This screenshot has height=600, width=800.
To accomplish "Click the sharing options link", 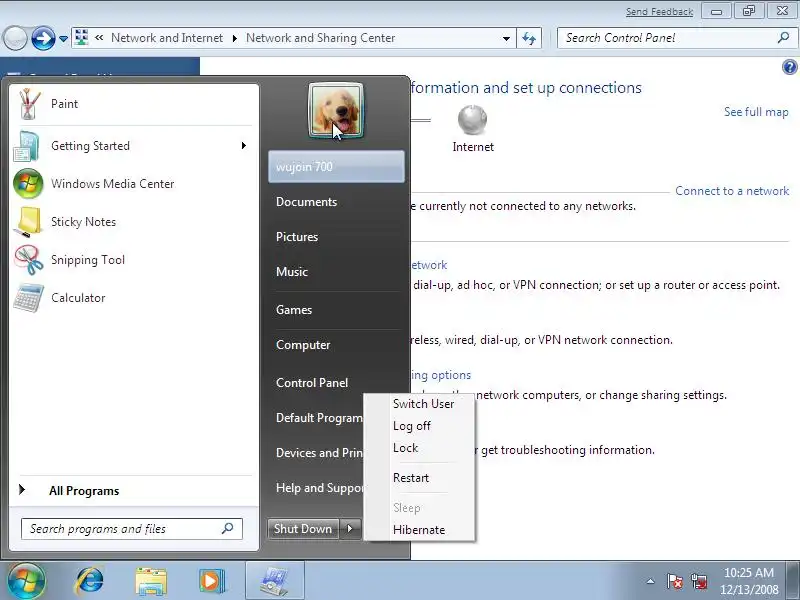I will [x=441, y=375].
